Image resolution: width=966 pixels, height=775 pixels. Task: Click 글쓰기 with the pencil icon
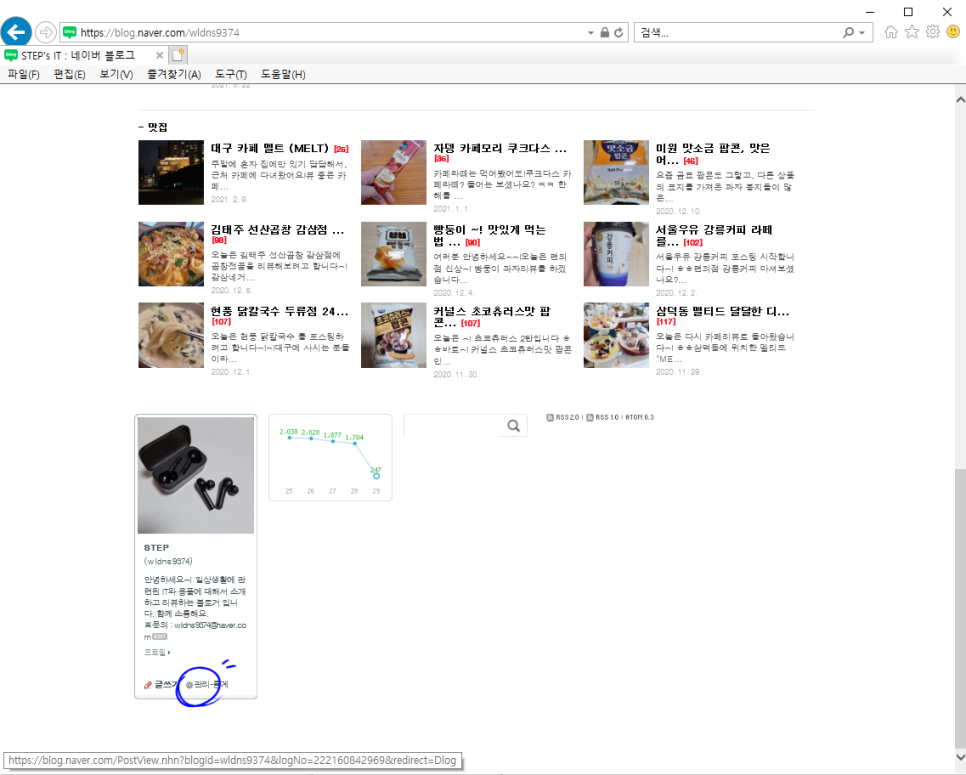point(160,684)
